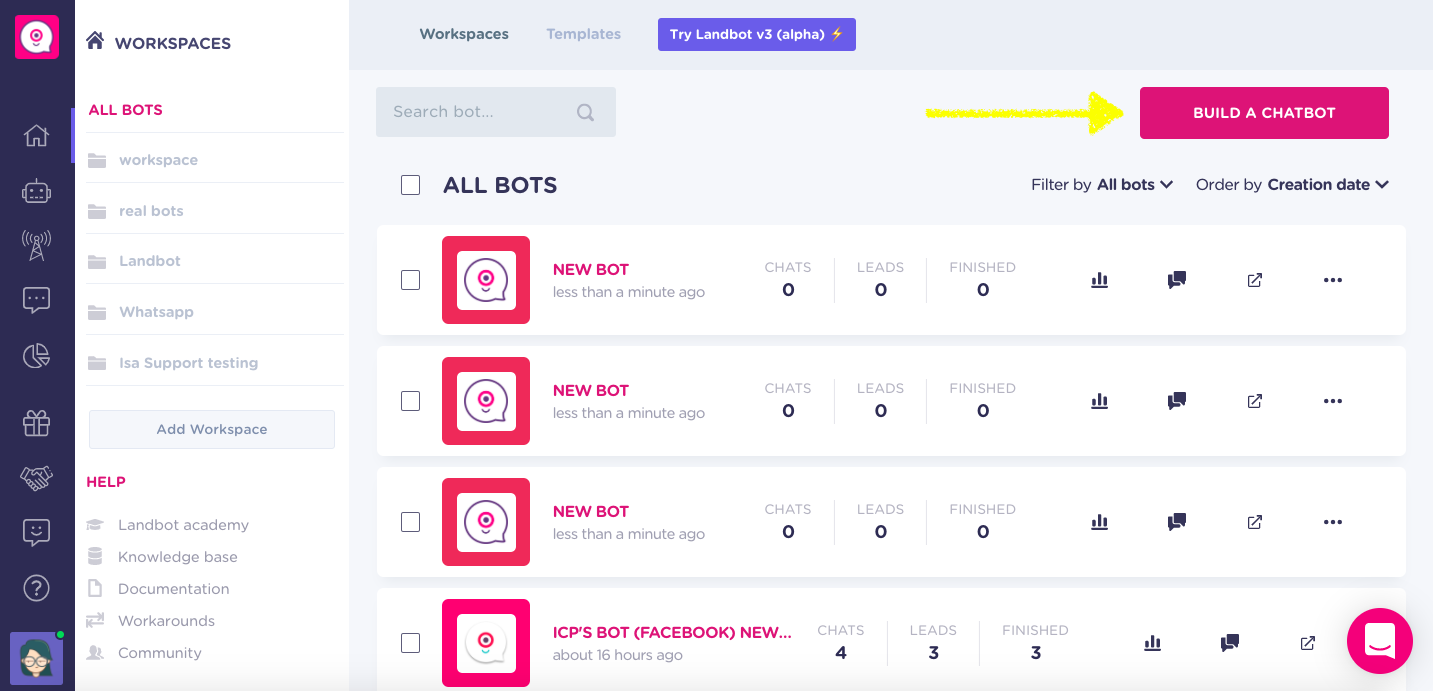Click the ICP'S BOT (FACEBOOK) NEW... title

tap(672, 633)
